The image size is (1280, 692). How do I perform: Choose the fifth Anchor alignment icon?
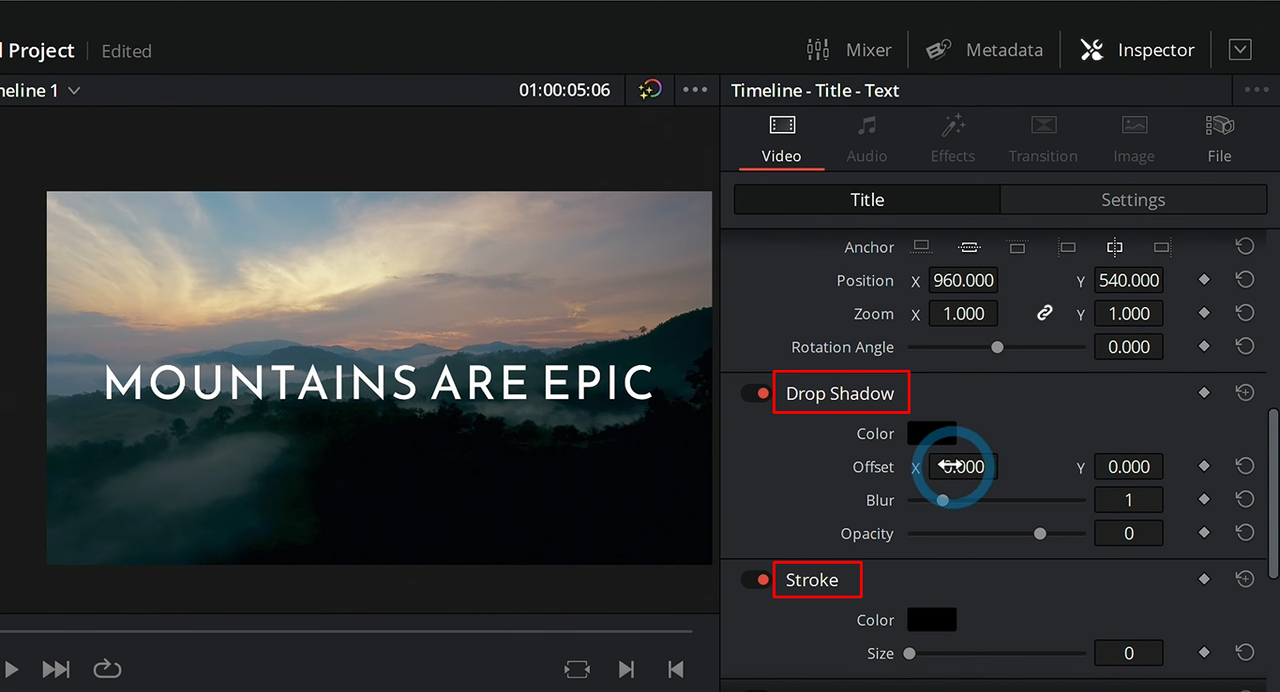click(x=1114, y=247)
